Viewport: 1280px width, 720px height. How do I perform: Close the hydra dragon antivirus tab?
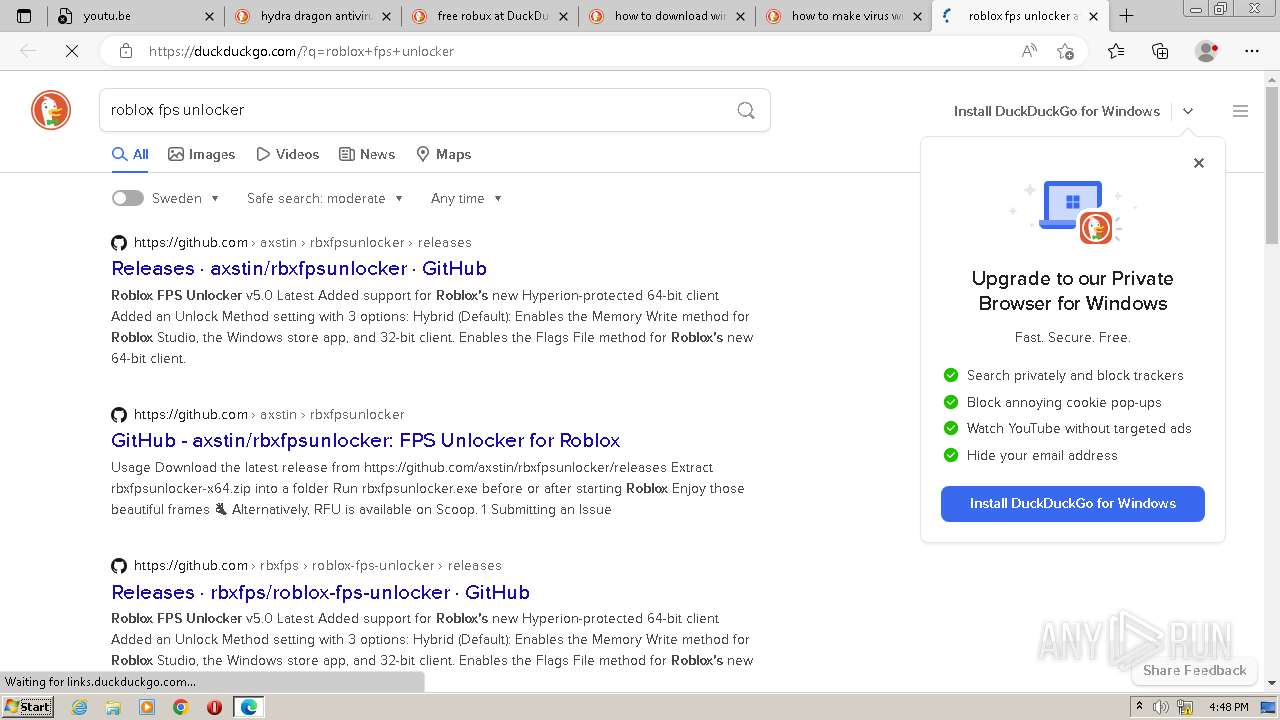point(386,16)
